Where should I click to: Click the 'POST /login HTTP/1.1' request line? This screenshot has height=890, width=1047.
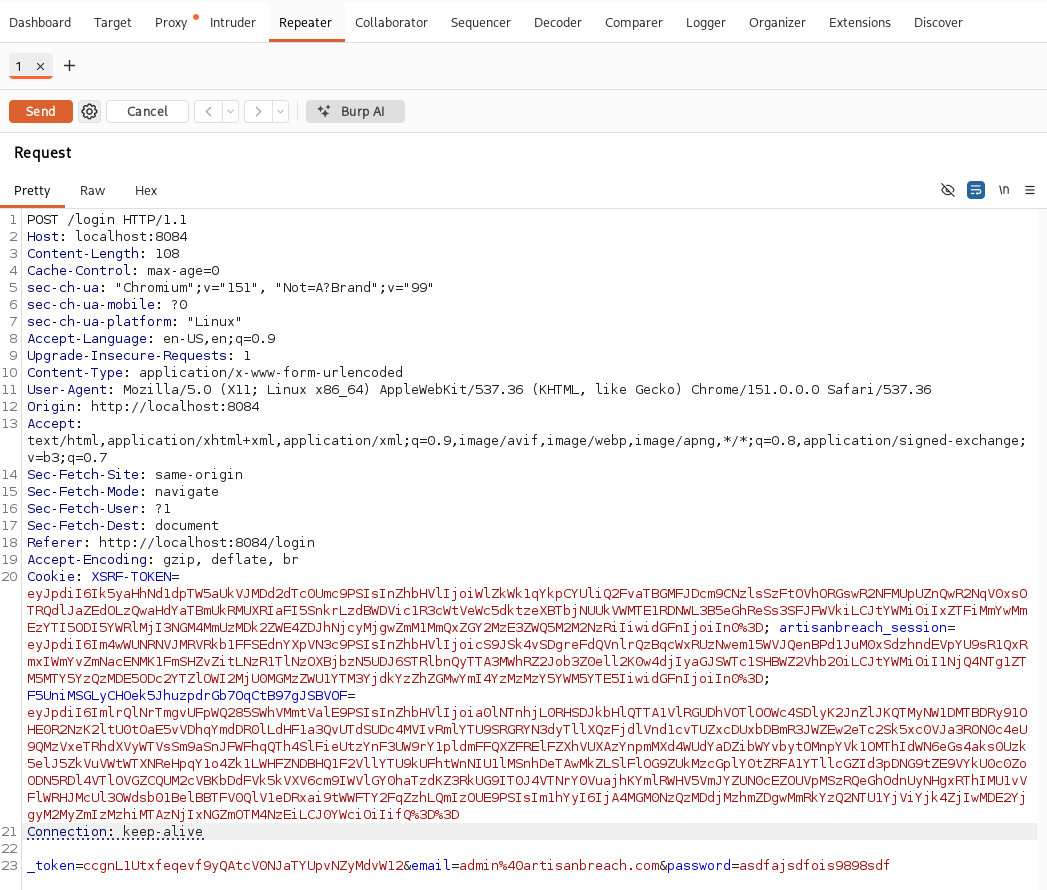(x=107, y=220)
